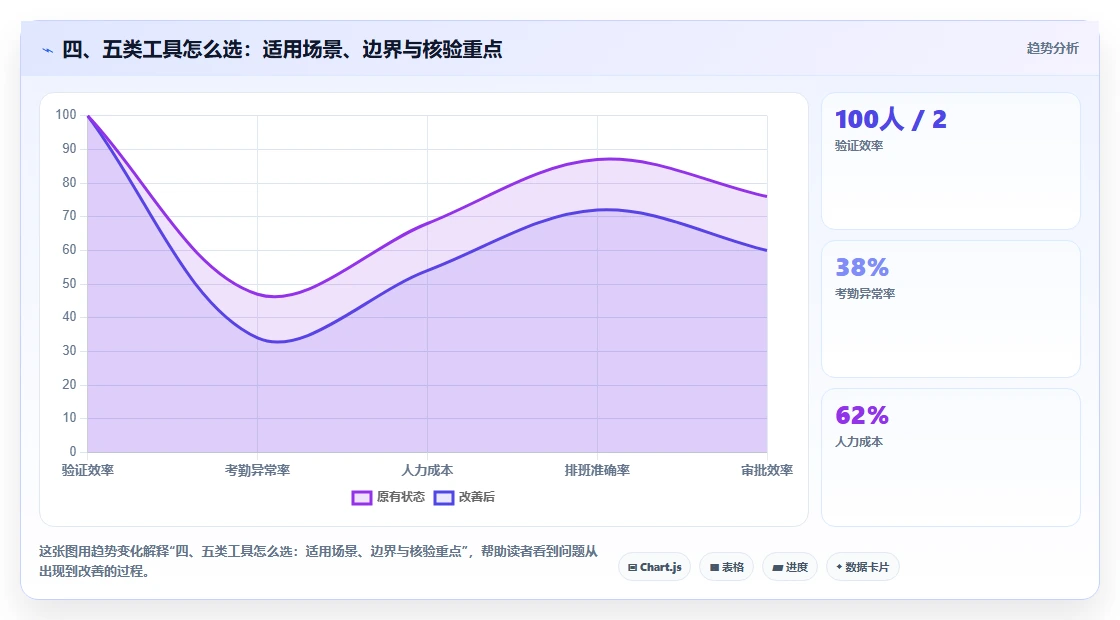Toggle the 原有状态 legend swatch
Viewport: 1120px width, 620px height.
[361, 497]
